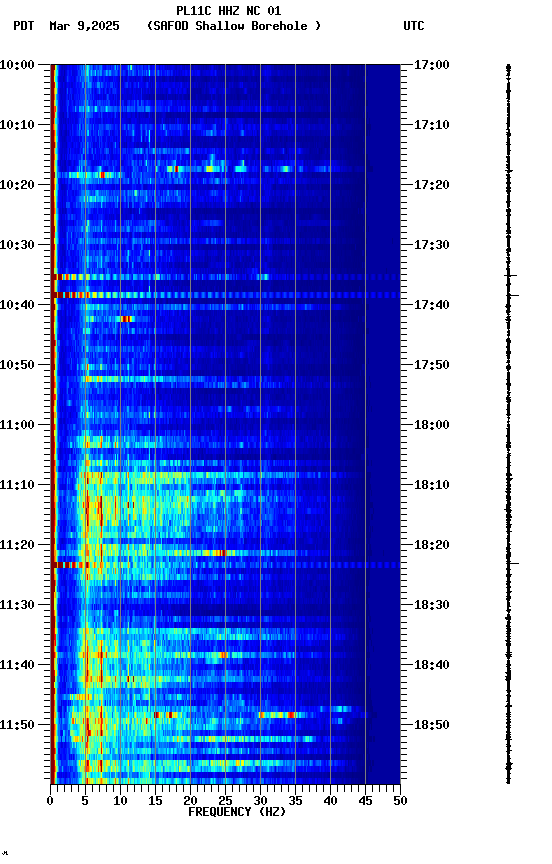Click the '18:50' UTC time label
The image size is (552, 864).
point(432,725)
